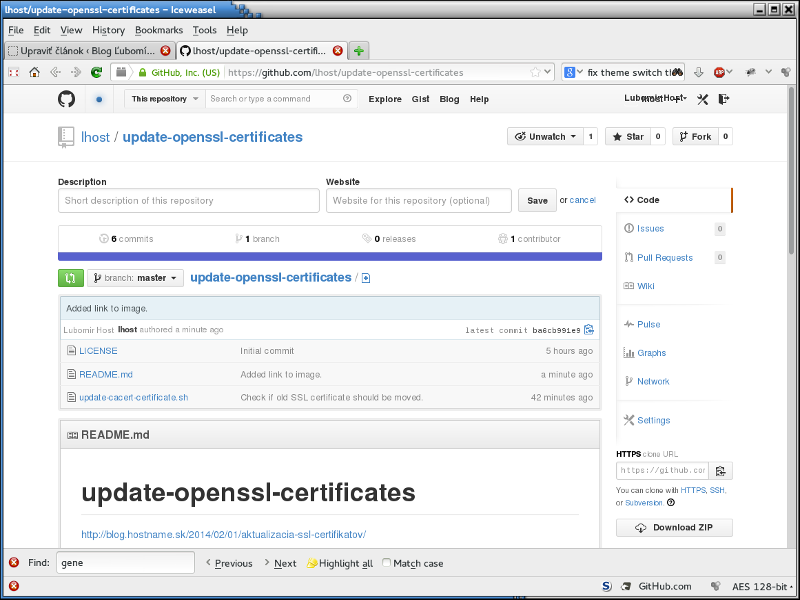
Task: Toggle the Match case checkbox
Action: pos(386,562)
